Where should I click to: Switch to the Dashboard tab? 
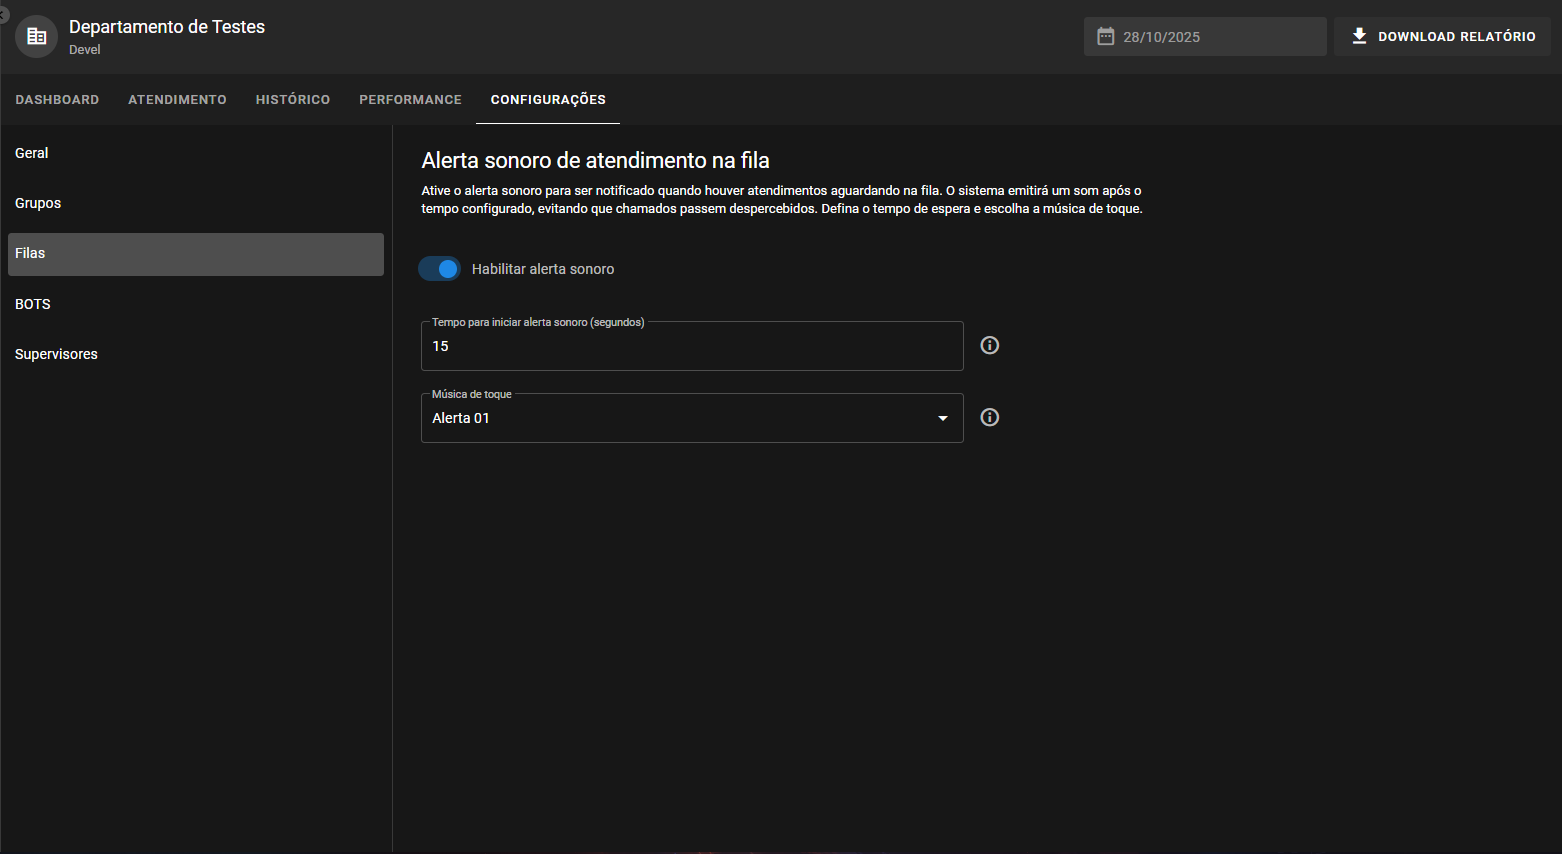(x=57, y=100)
